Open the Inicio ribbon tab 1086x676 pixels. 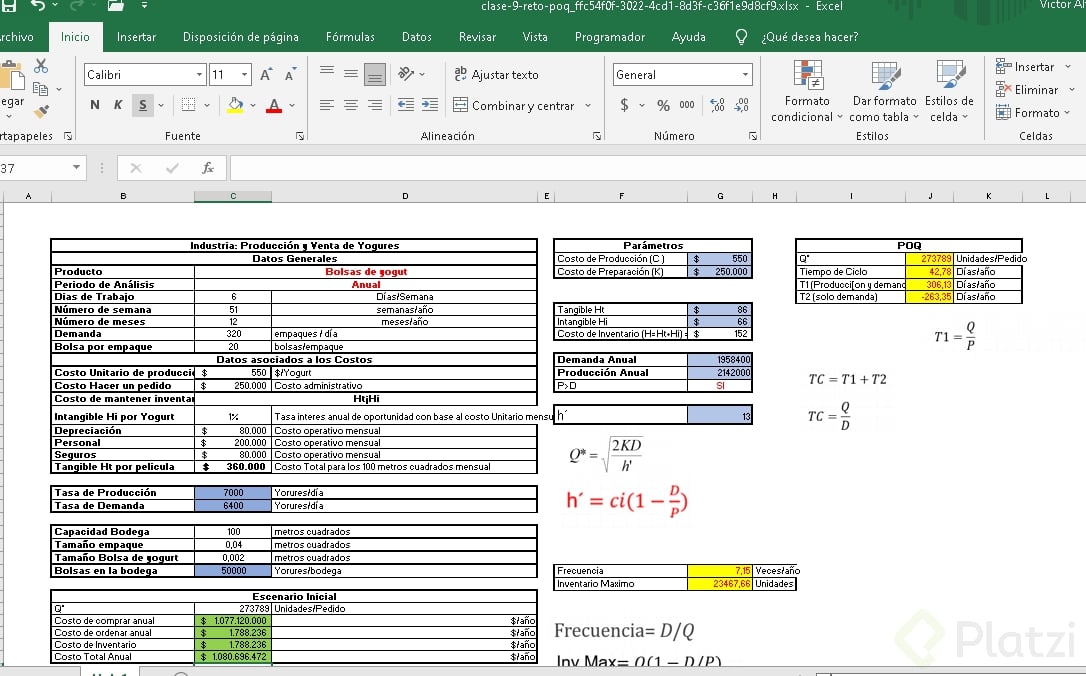point(75,37)
